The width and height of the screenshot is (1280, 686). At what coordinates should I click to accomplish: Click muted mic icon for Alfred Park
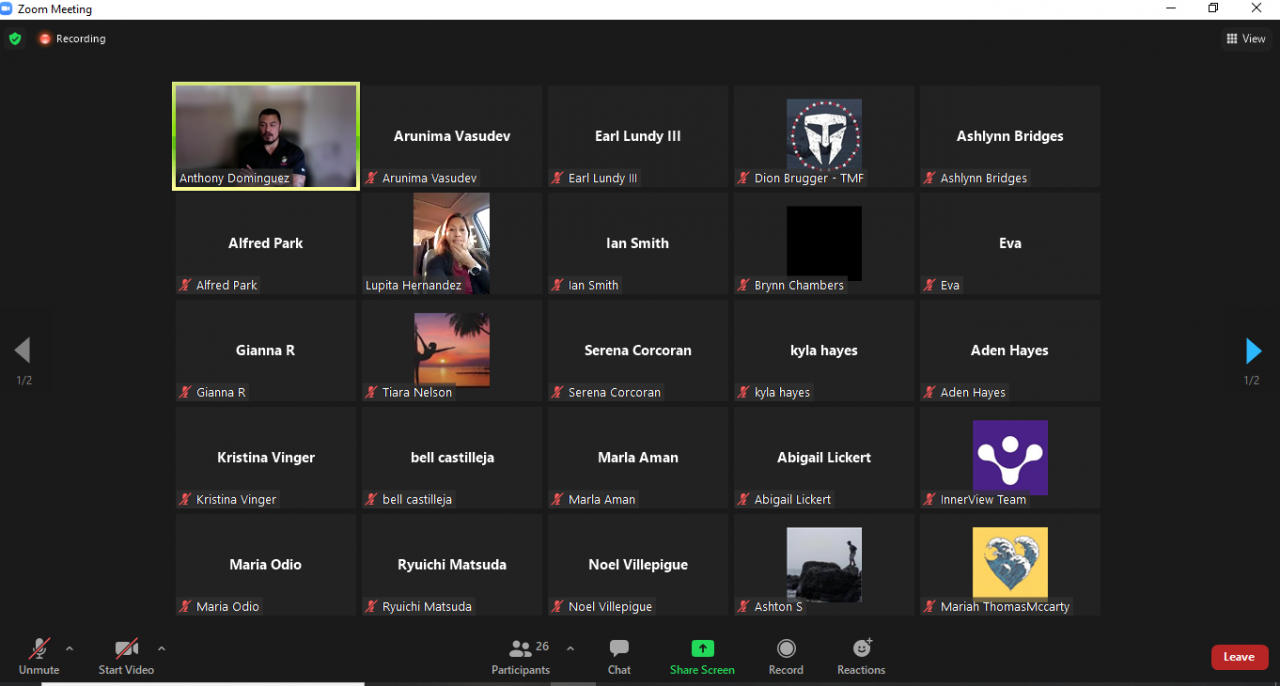(185, 285)
